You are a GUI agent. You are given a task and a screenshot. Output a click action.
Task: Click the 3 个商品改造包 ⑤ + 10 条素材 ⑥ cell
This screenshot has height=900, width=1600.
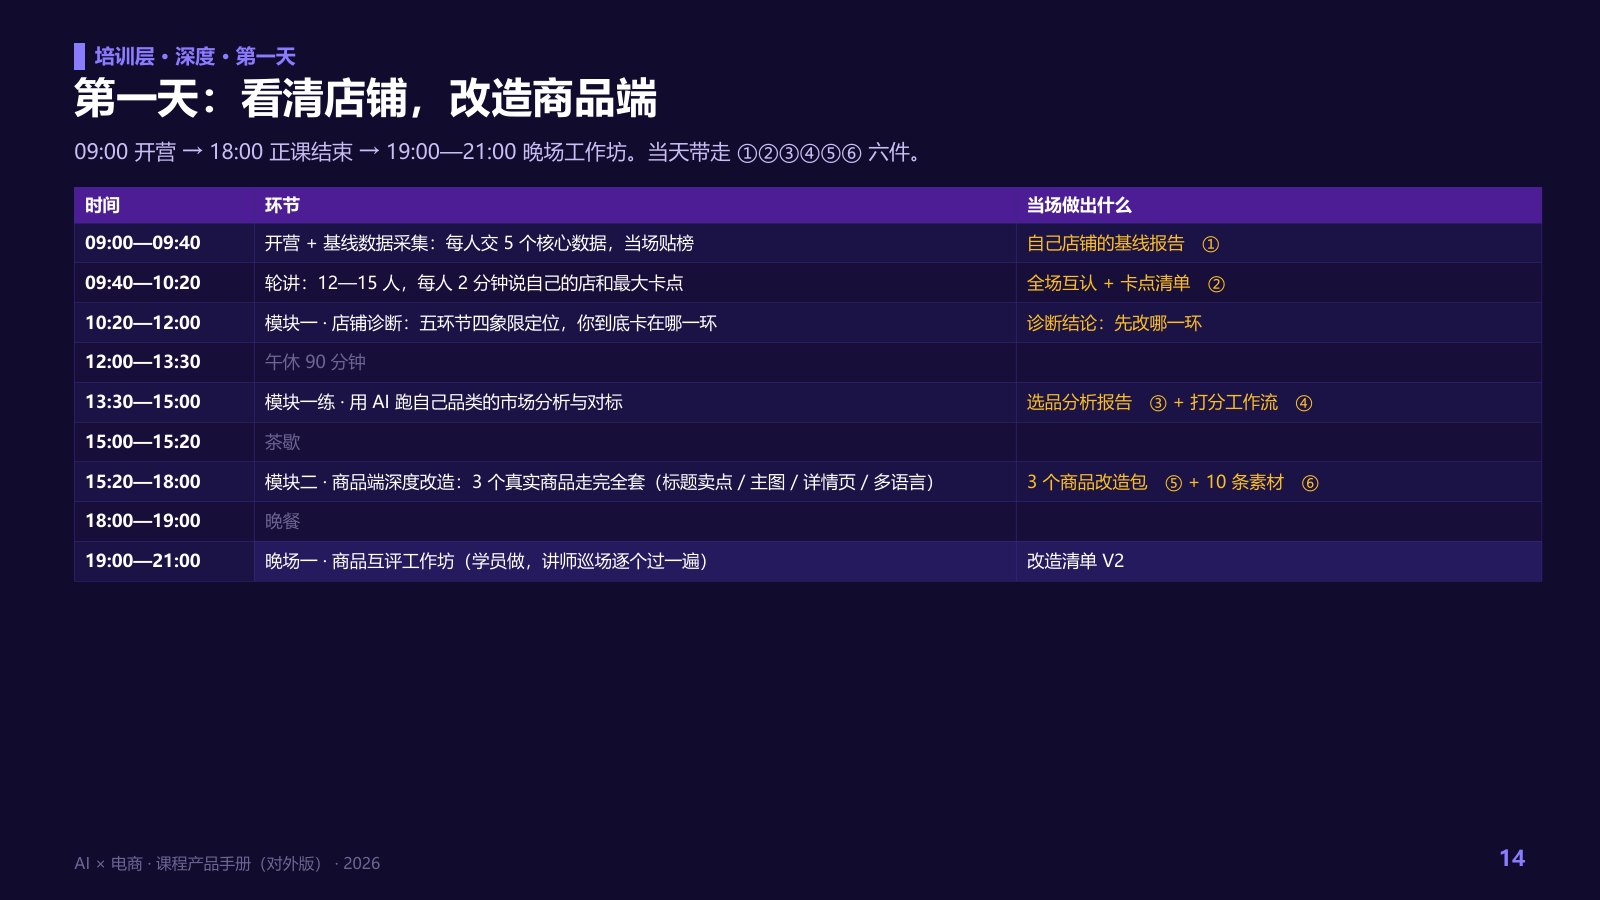point(1279,482)
